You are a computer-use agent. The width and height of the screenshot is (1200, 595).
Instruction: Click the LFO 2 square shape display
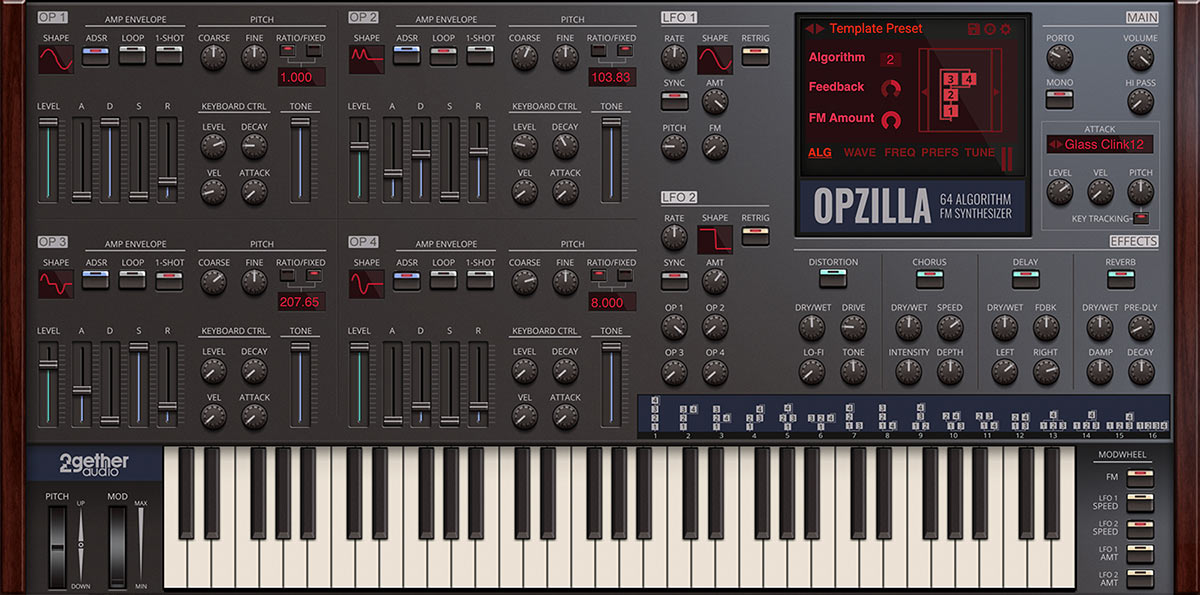[715, 240]
